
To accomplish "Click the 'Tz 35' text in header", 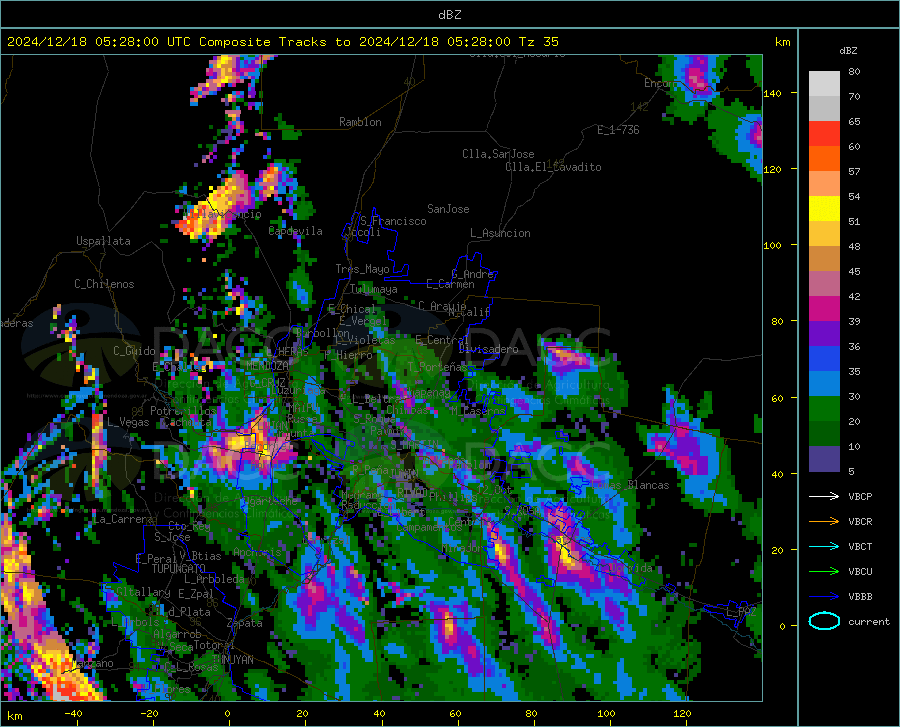I will [x=538, y=42].
